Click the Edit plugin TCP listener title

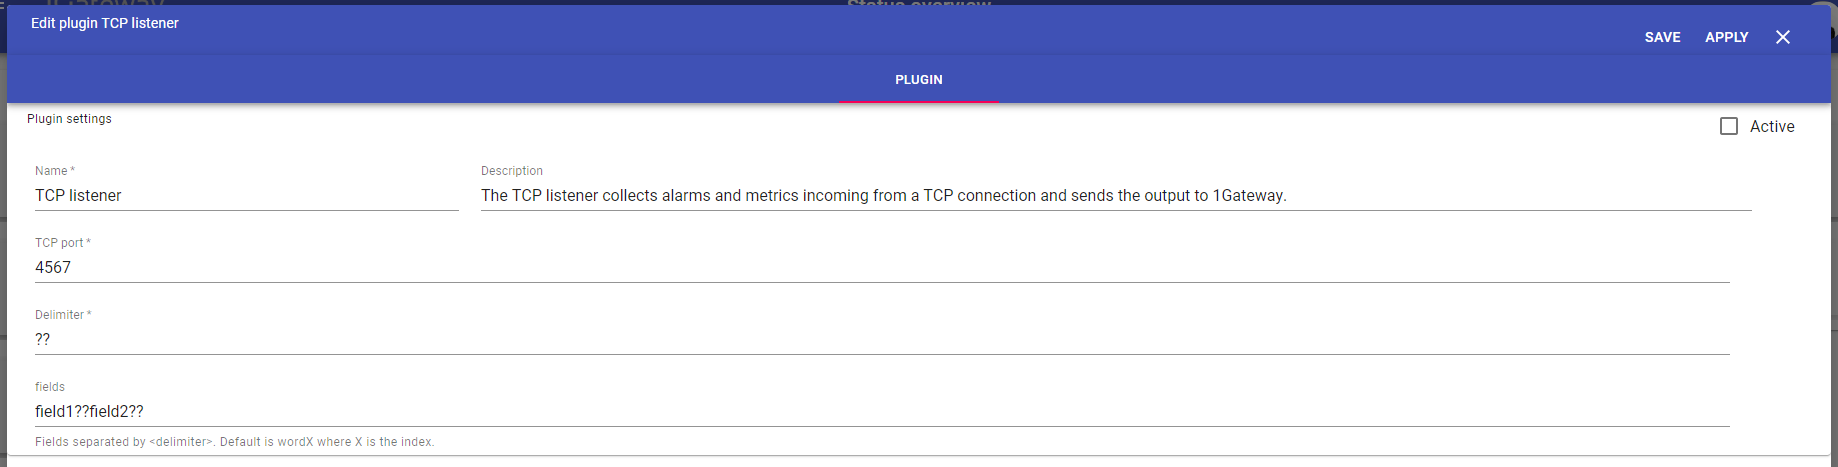(x=105, y=23)
